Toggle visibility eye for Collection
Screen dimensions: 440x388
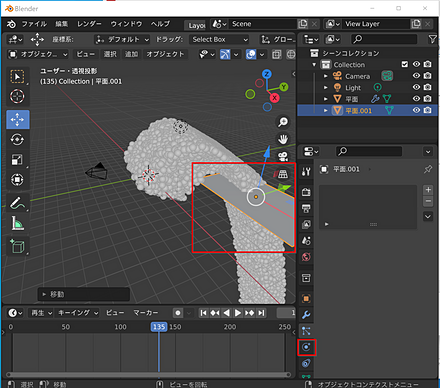[x=416, y=64]
